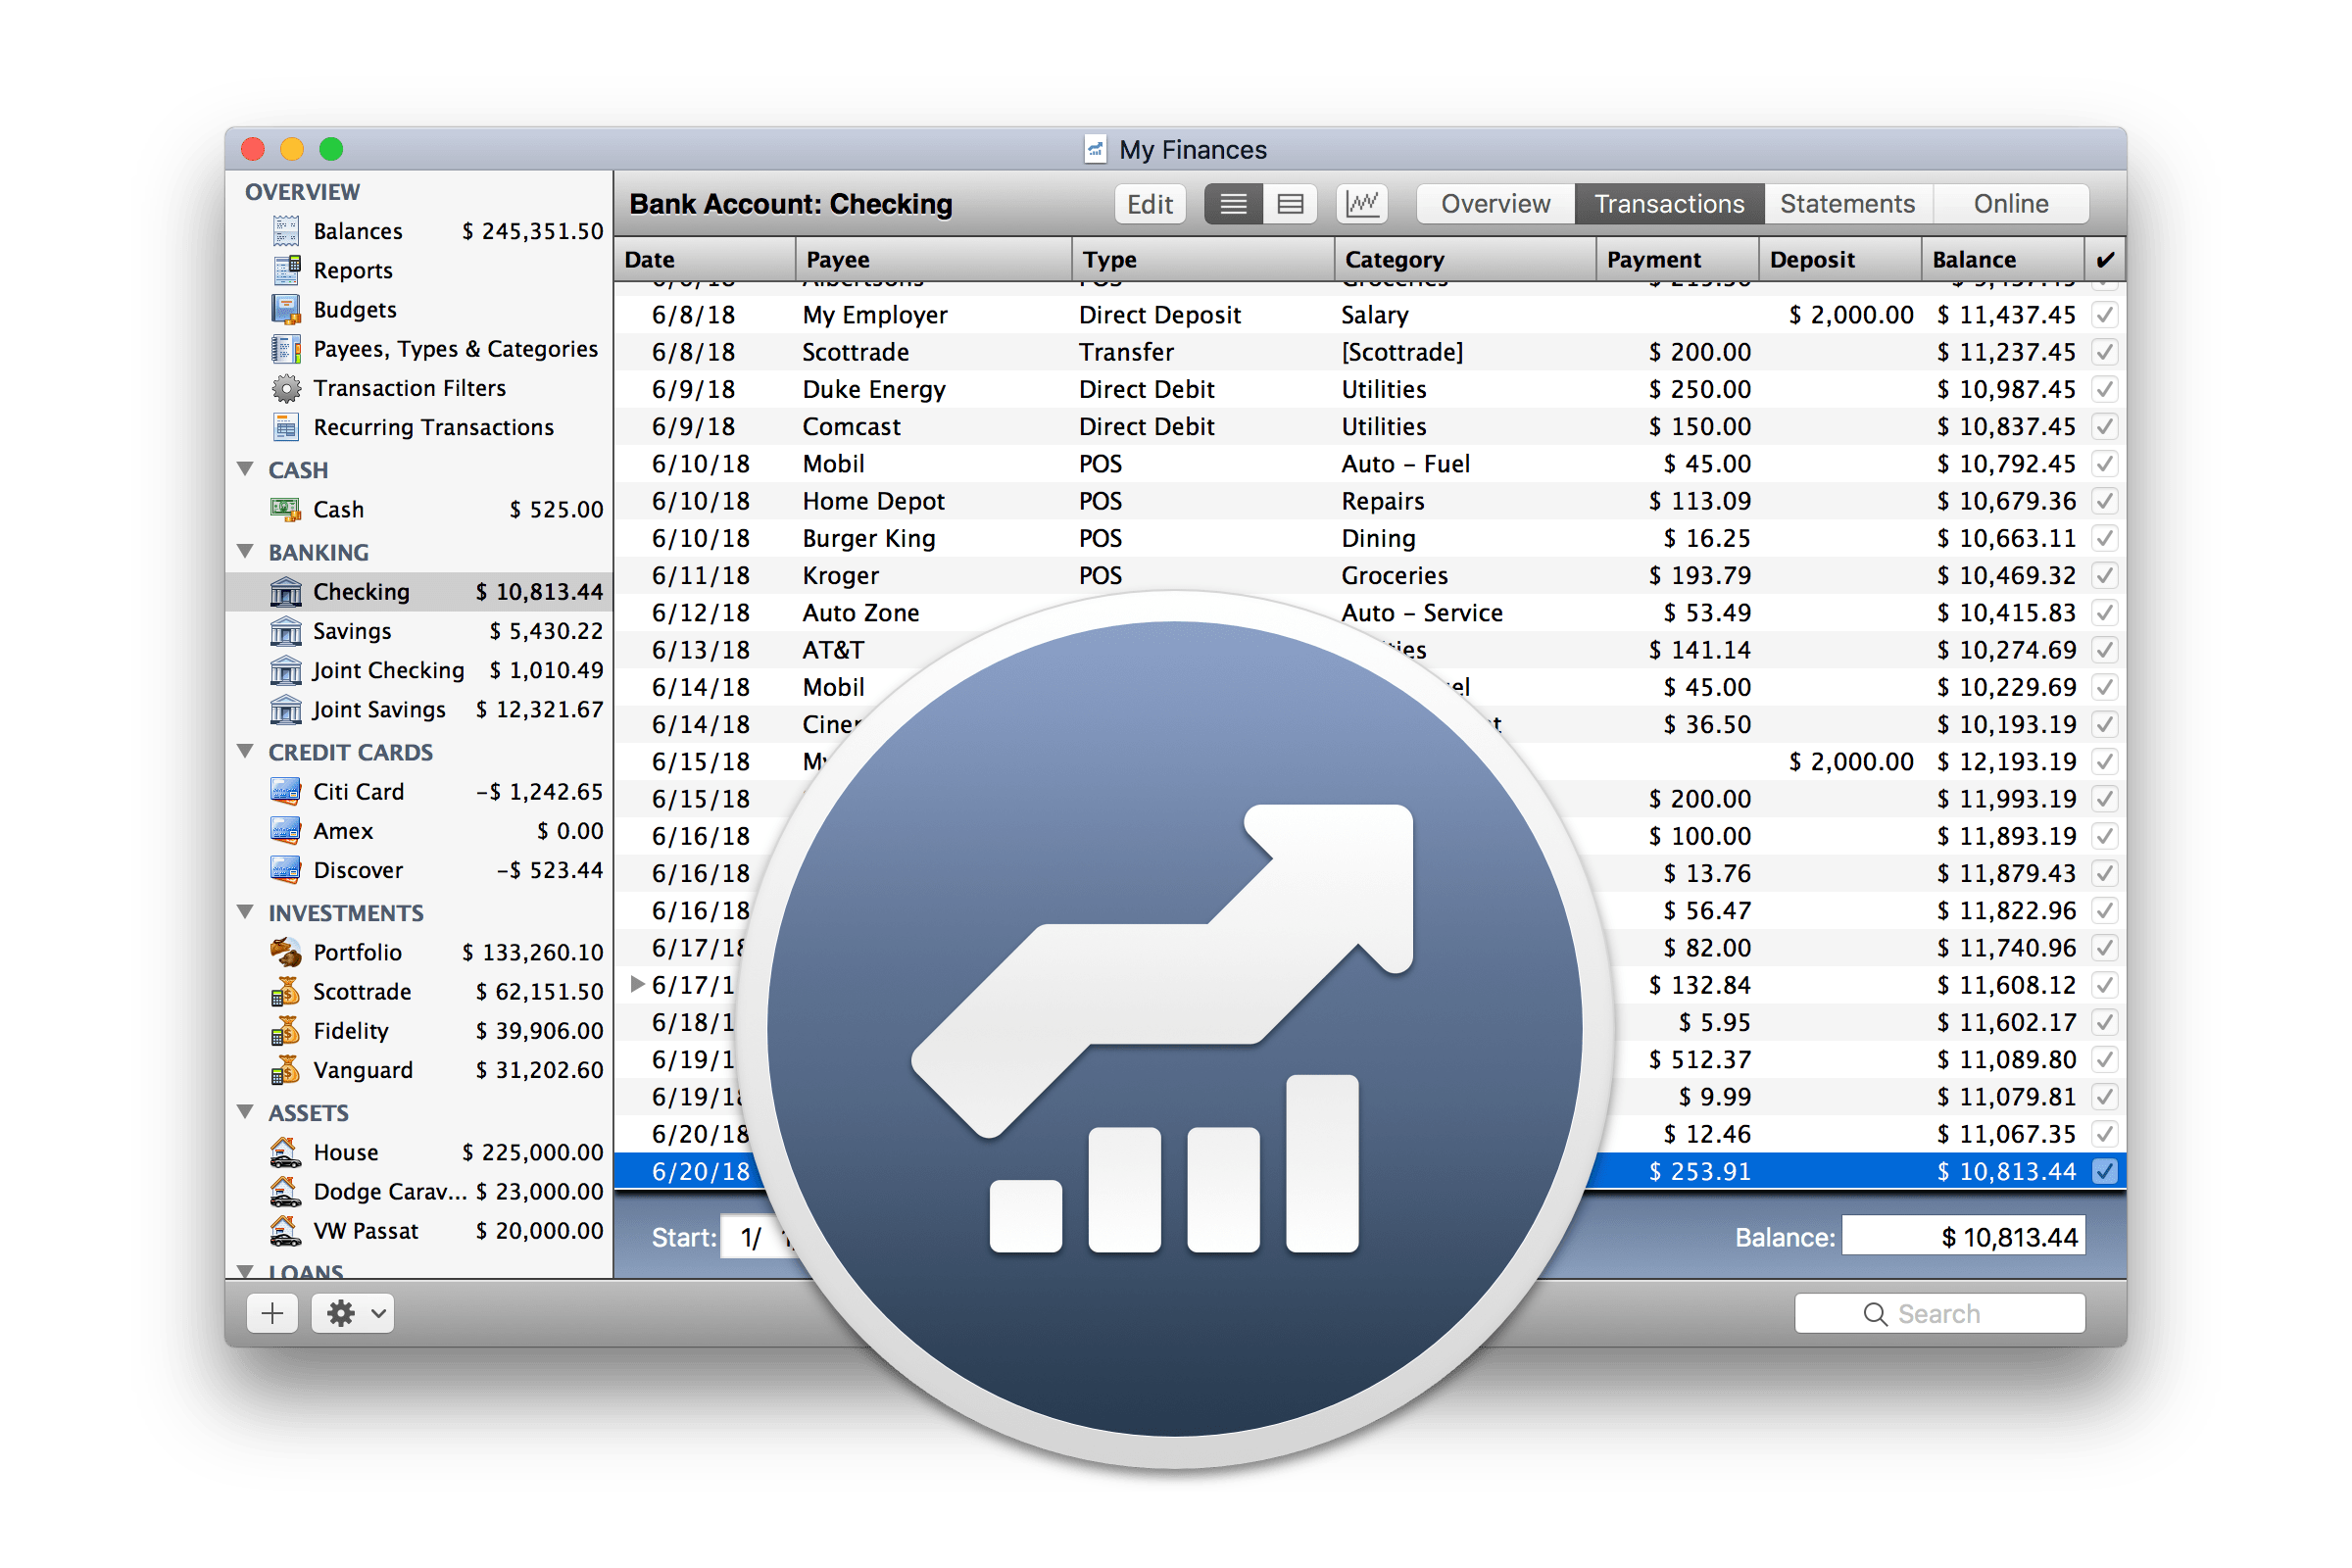Open Transaction Filters settings
The height and width of the screenshot is (1568, 2352).
(x=410, y=388)
